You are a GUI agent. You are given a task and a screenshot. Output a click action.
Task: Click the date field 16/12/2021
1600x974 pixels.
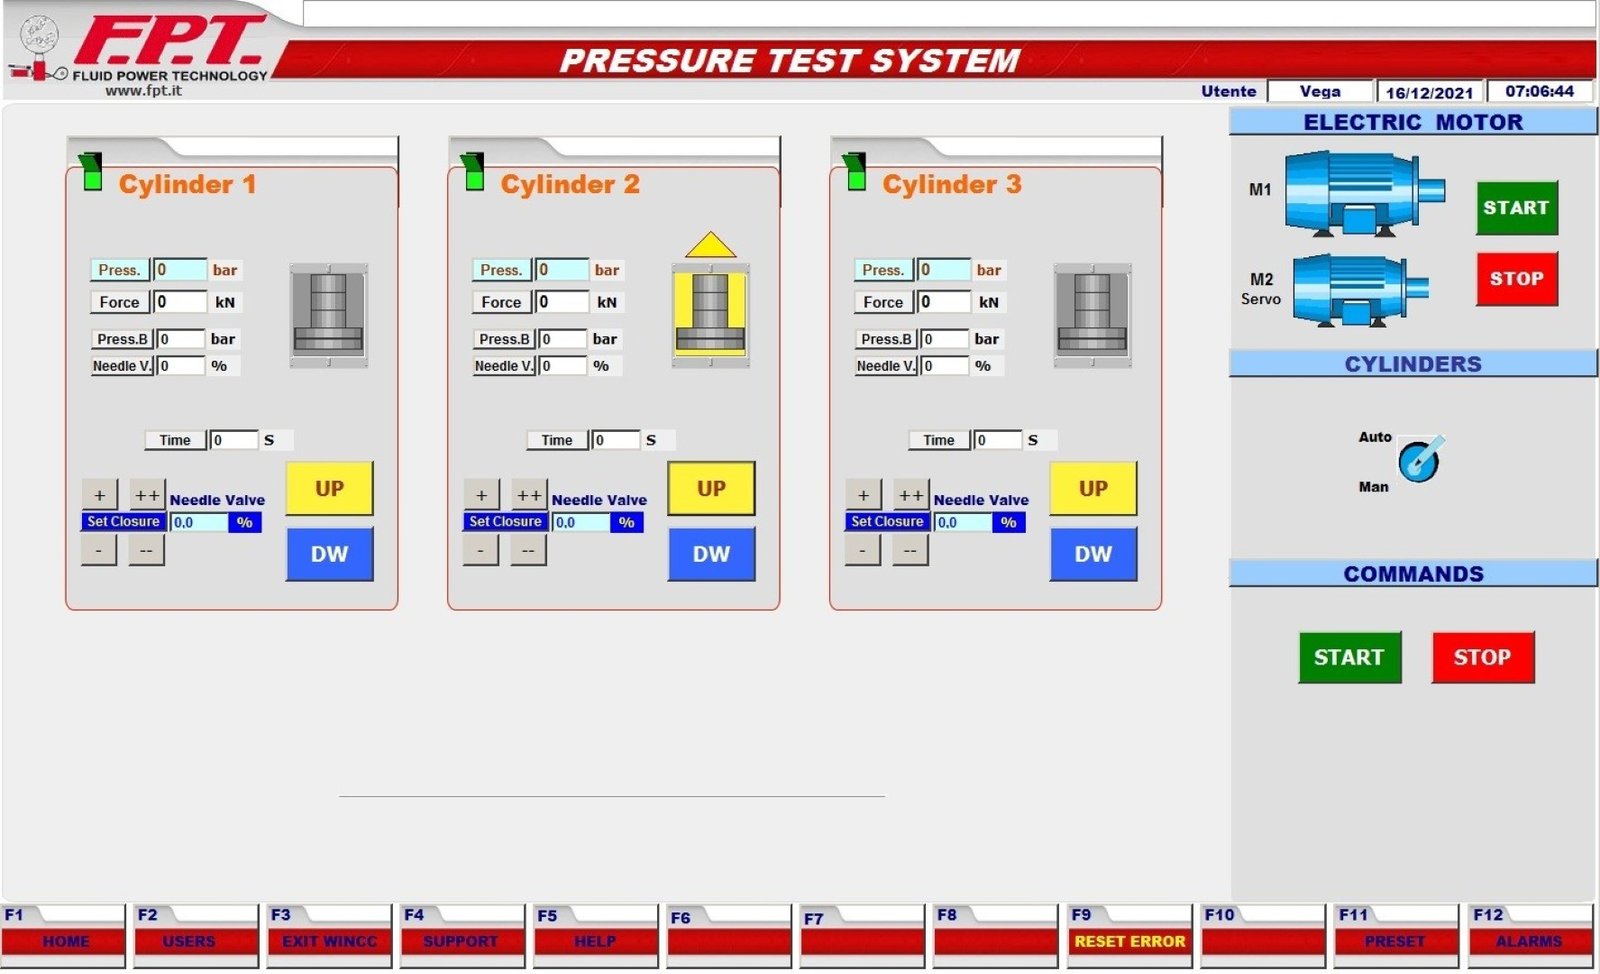coord(1430,91)
